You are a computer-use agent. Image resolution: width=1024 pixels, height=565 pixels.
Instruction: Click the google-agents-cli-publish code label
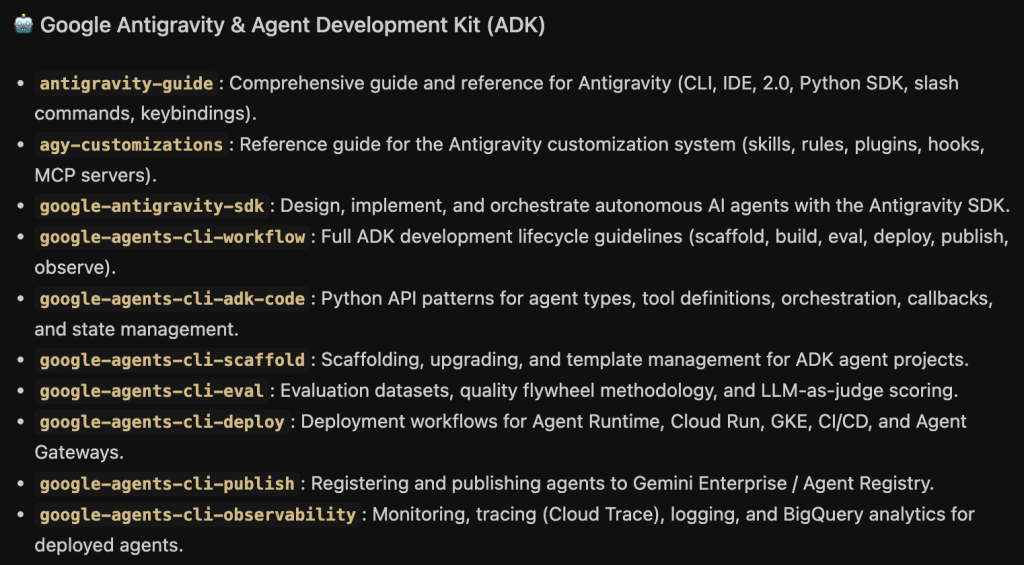point(167,483)
